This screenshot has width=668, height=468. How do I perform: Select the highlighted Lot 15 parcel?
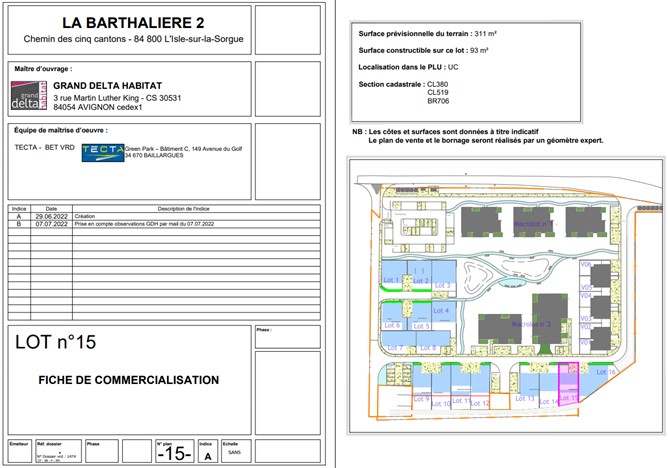pyautogui.click(x=568, y=384)
